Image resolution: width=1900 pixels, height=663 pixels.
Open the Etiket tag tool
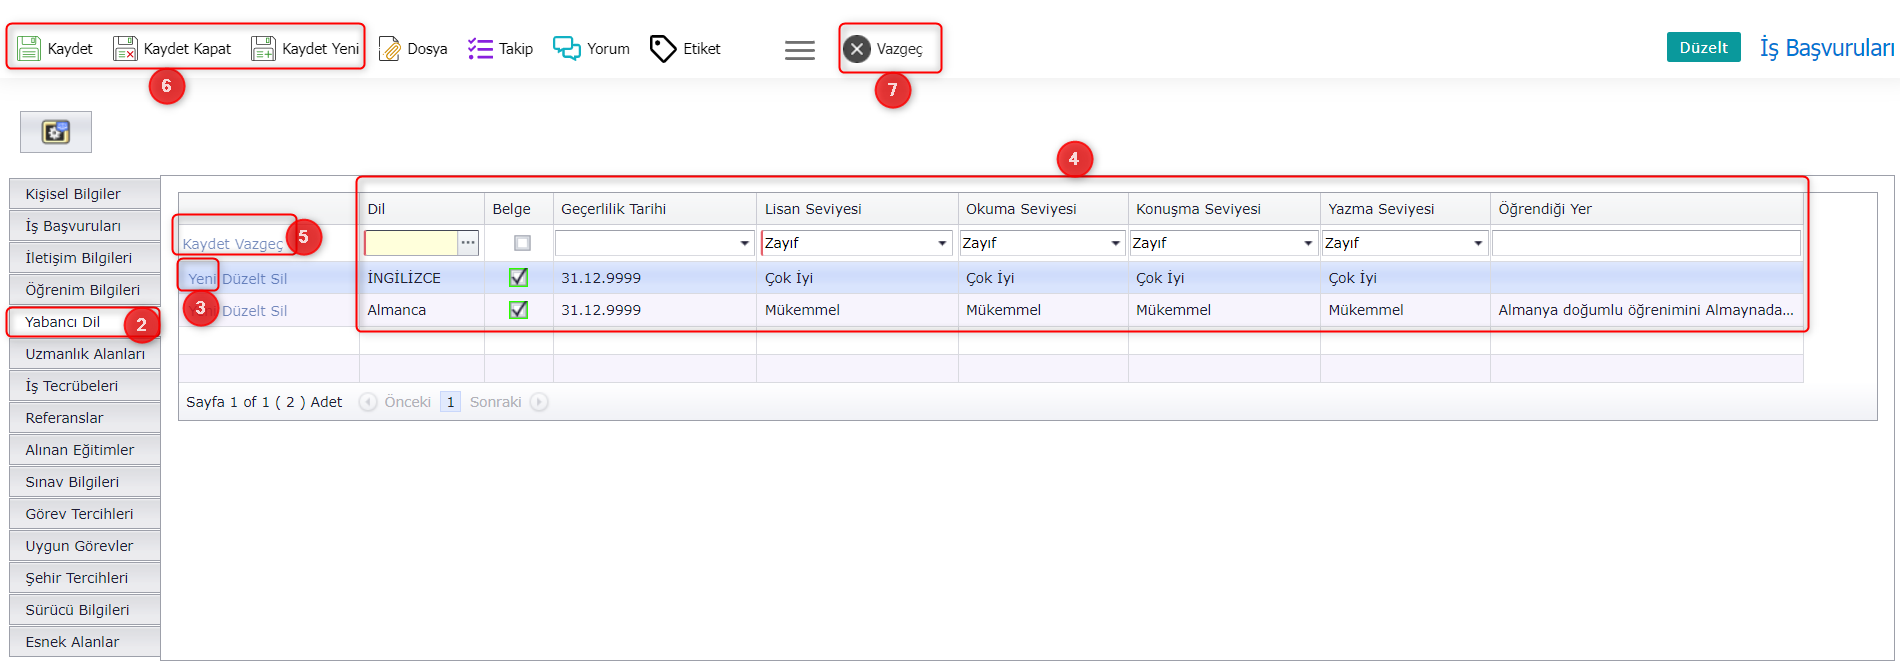pos(685,48)
